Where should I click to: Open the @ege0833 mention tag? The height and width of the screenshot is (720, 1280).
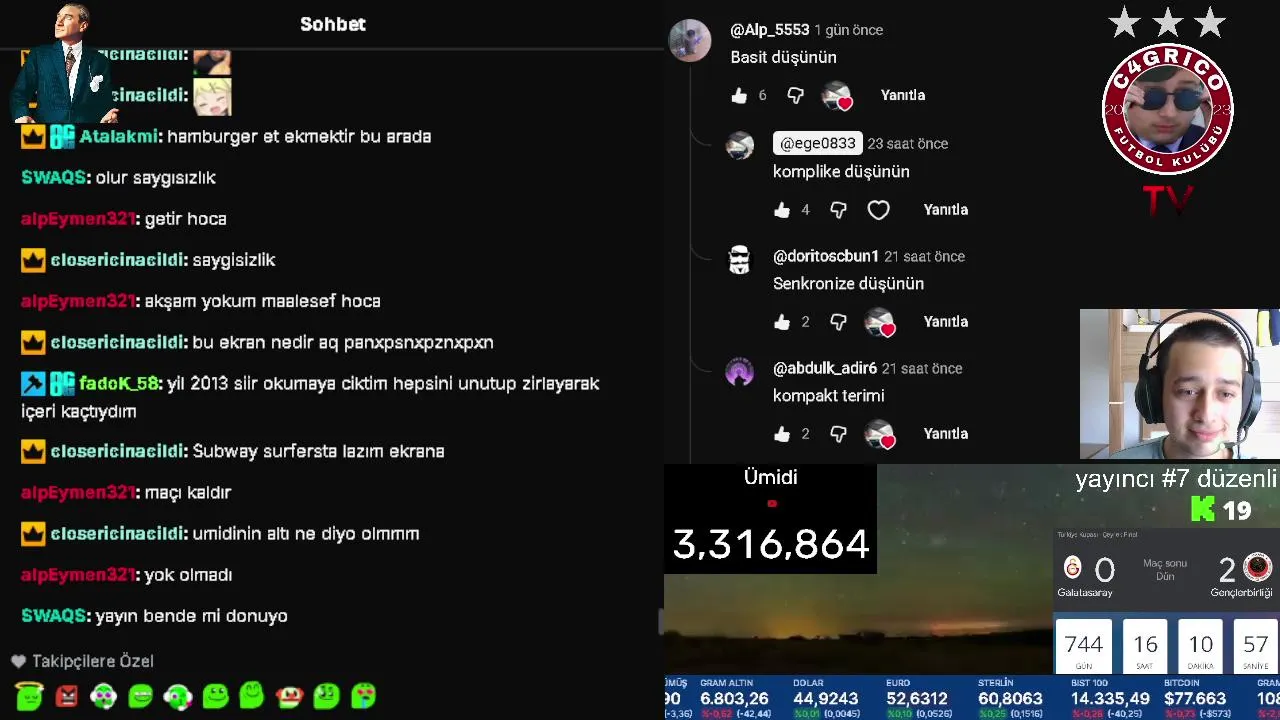817,144
